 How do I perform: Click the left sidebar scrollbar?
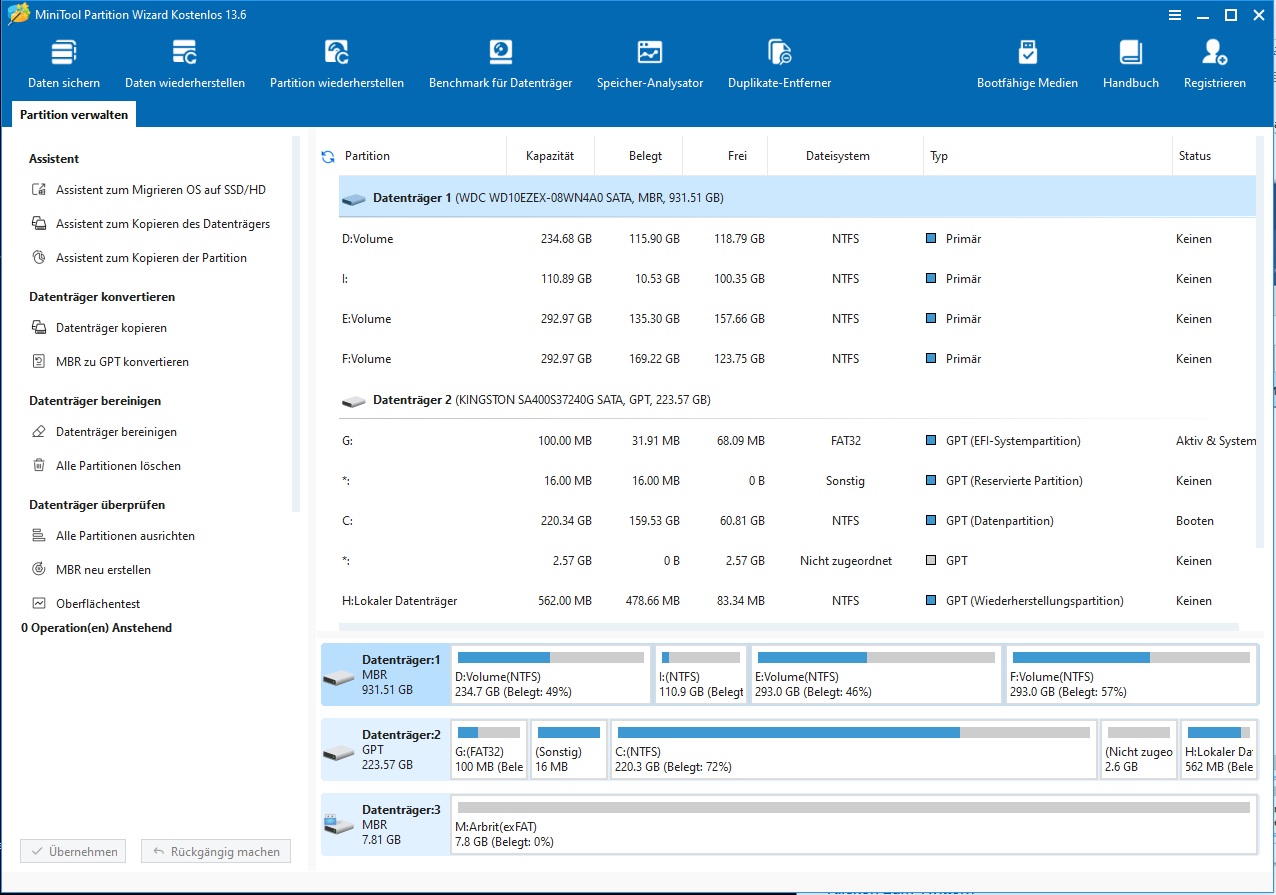(295, 325)
